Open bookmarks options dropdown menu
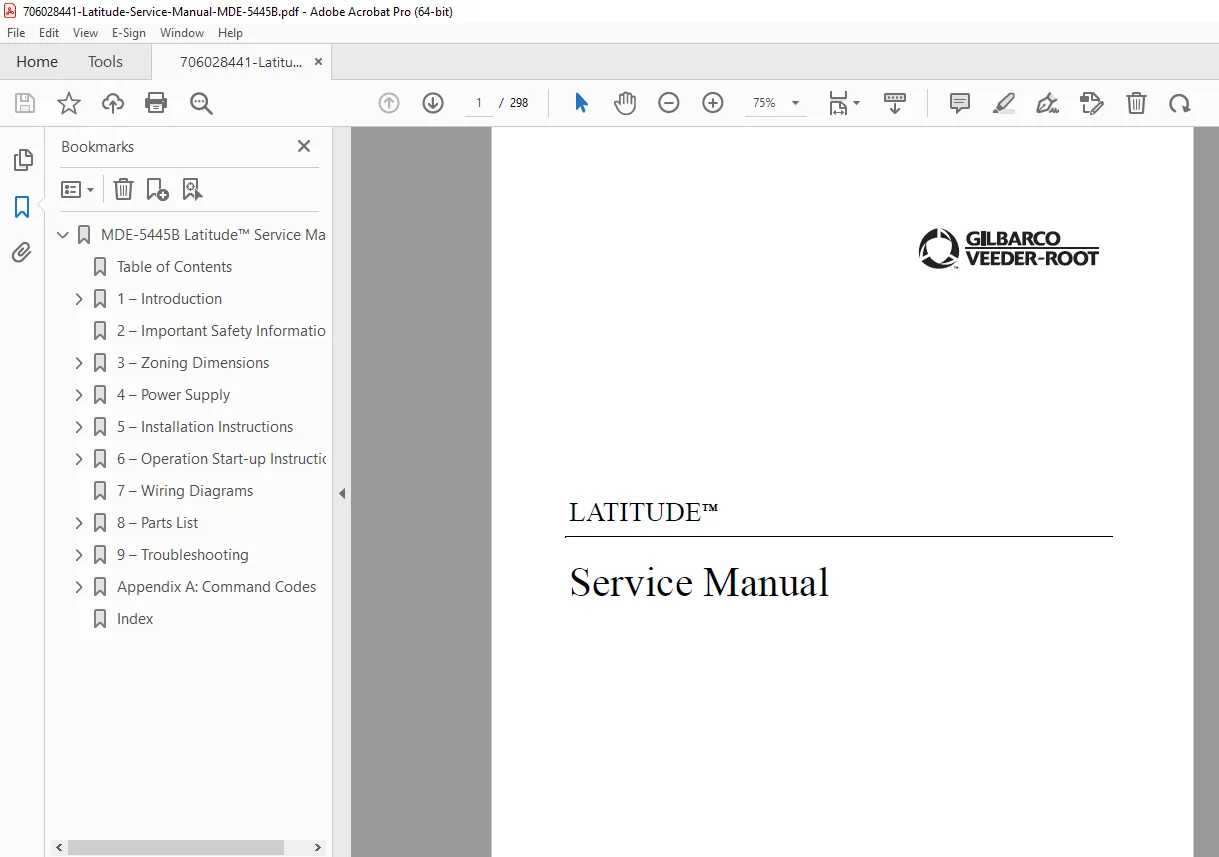The image size is (1219, 857). point(77,189)
